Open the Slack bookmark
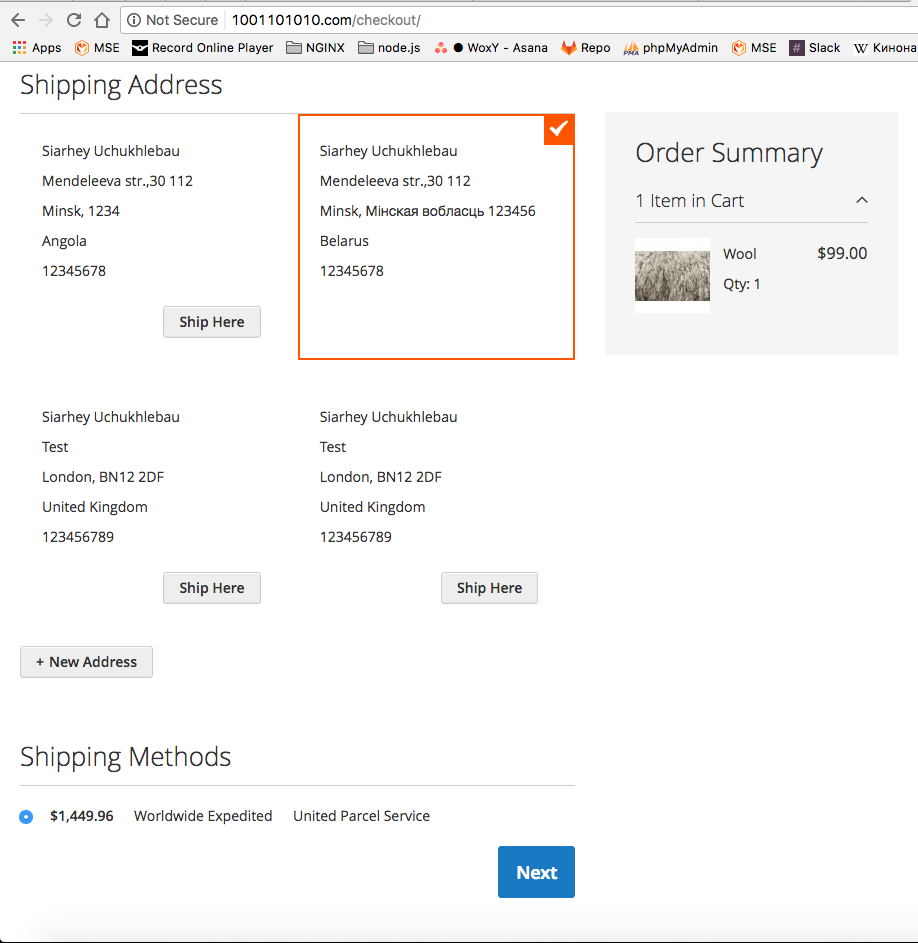 pos(814,48)
